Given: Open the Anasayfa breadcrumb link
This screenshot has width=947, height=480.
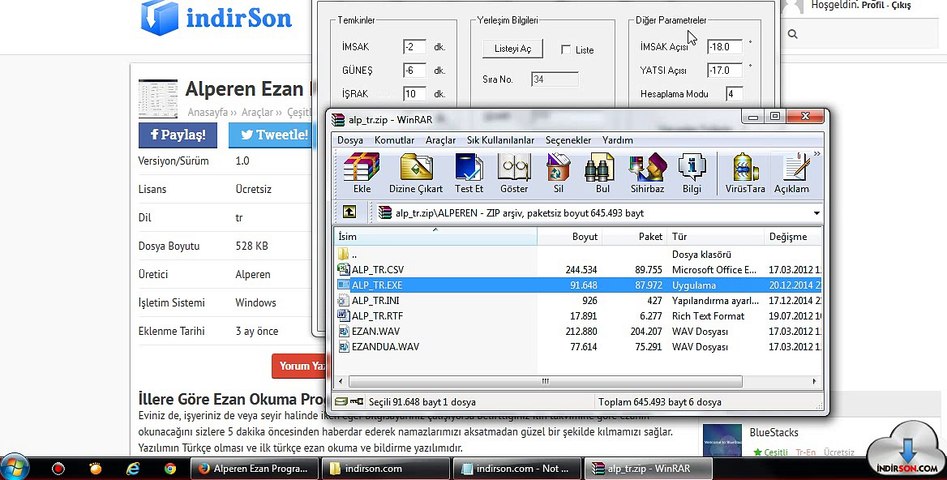Looking at the screenshot, I should click(207, 112).
